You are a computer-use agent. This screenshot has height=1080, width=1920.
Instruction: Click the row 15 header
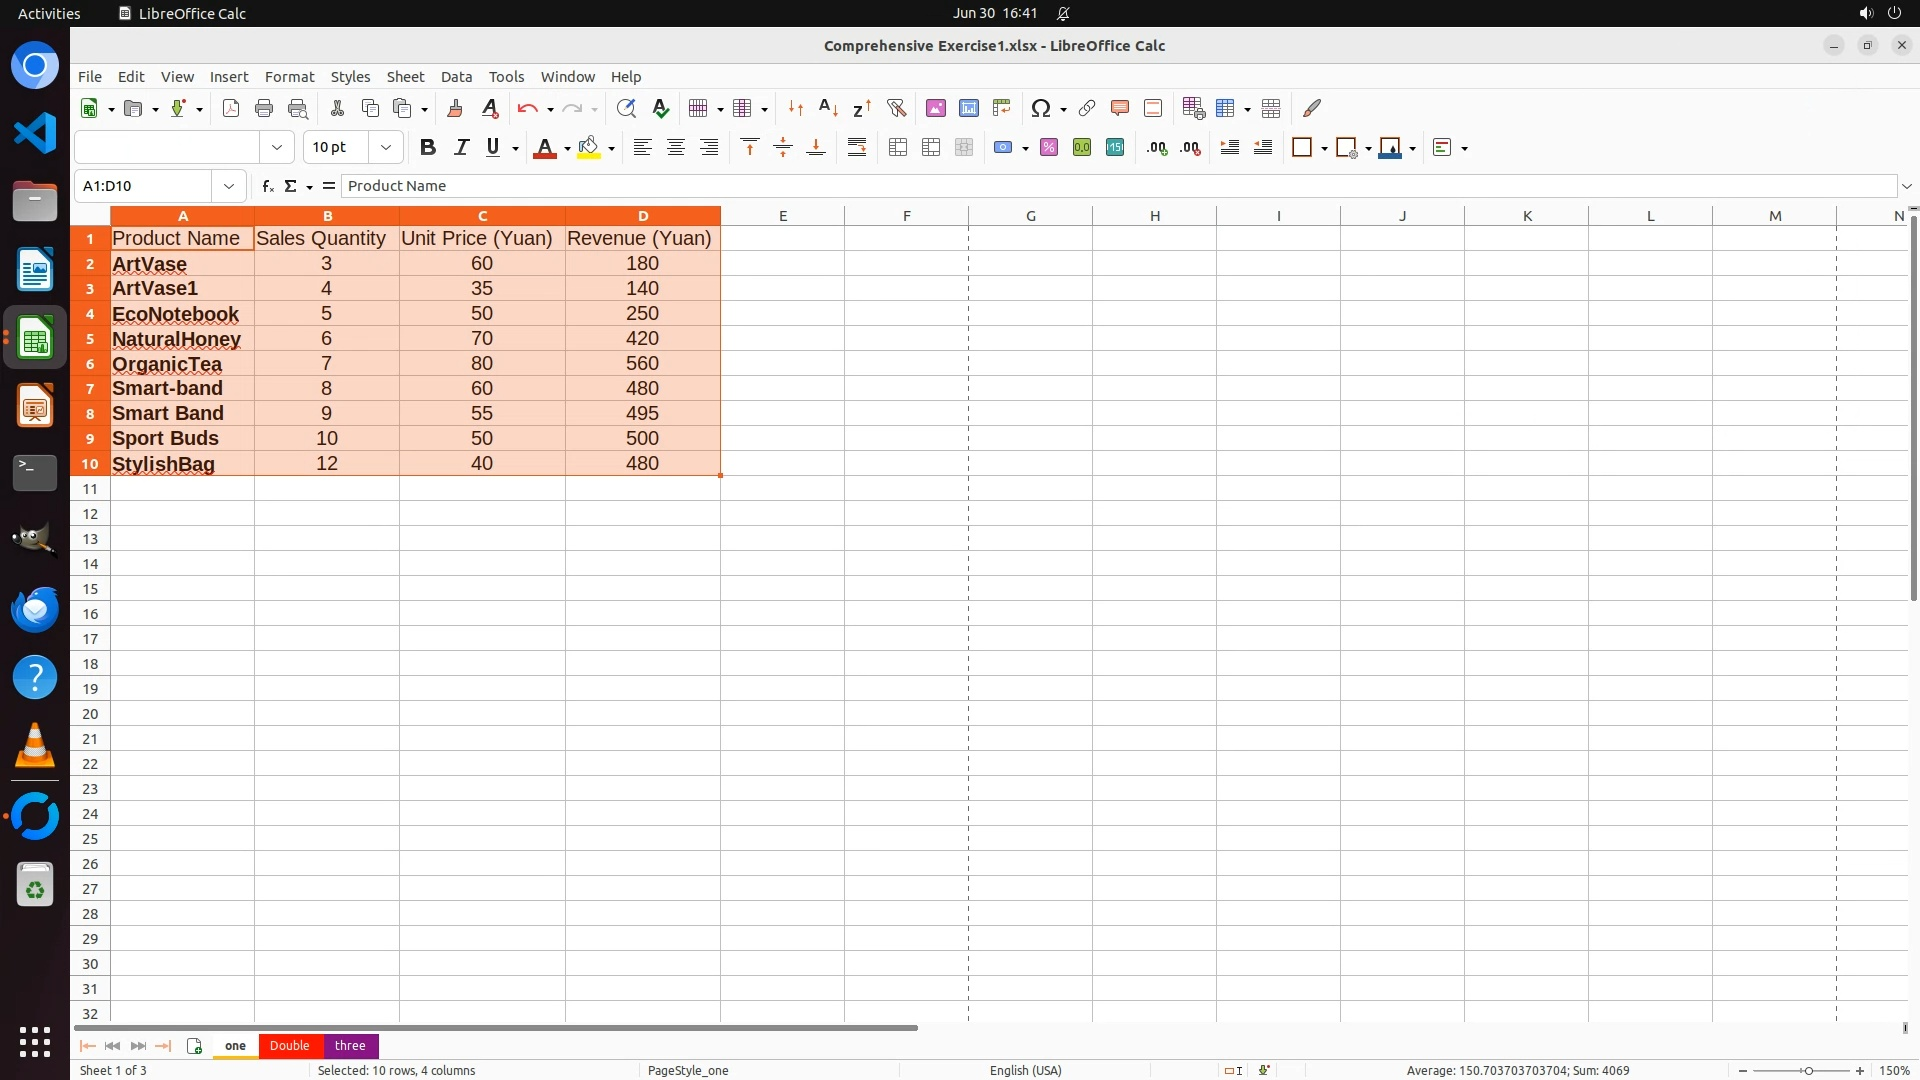click(x=90, y=589)
